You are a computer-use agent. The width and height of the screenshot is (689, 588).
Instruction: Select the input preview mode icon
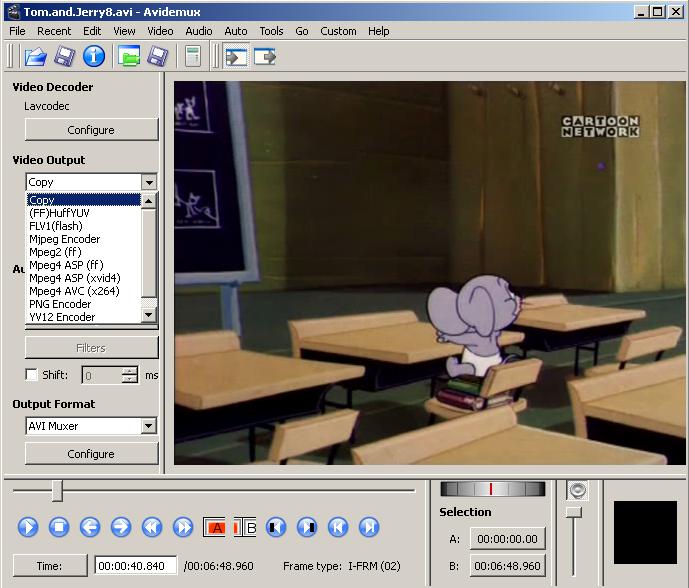click(236, 57)
